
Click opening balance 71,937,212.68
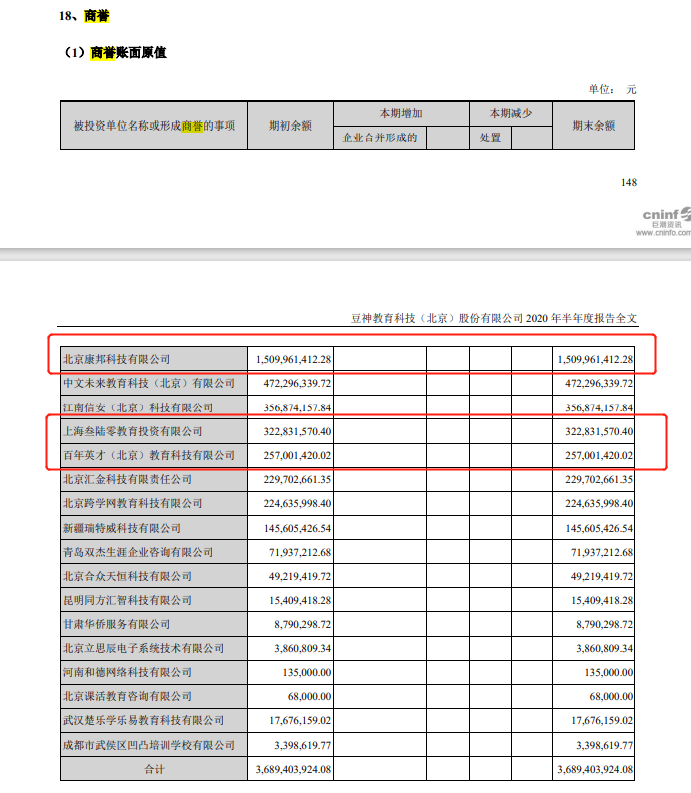(x=300, y=552)
